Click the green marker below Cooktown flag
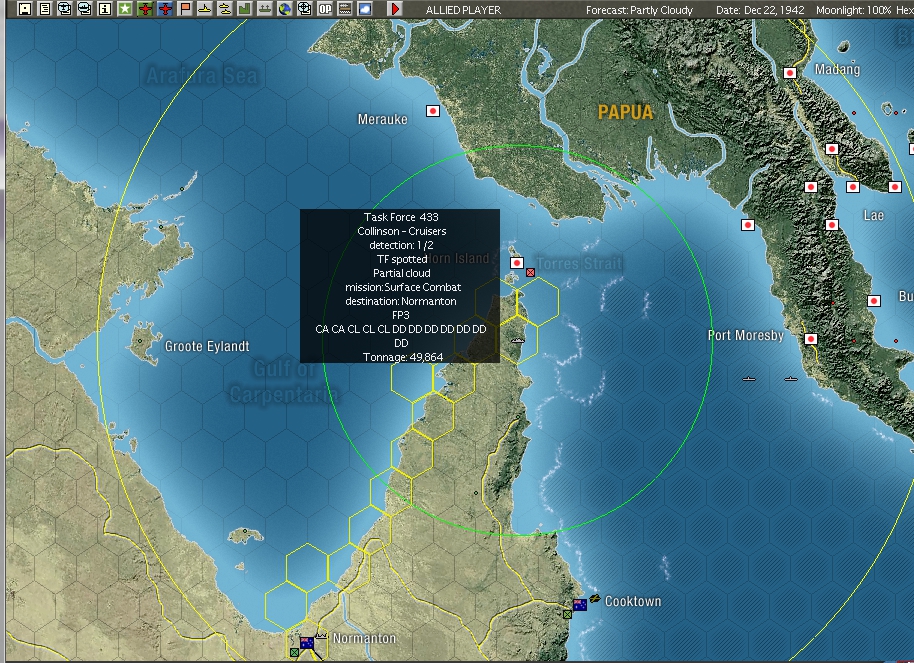Screen dimensions: 914x663 (567, 614)
